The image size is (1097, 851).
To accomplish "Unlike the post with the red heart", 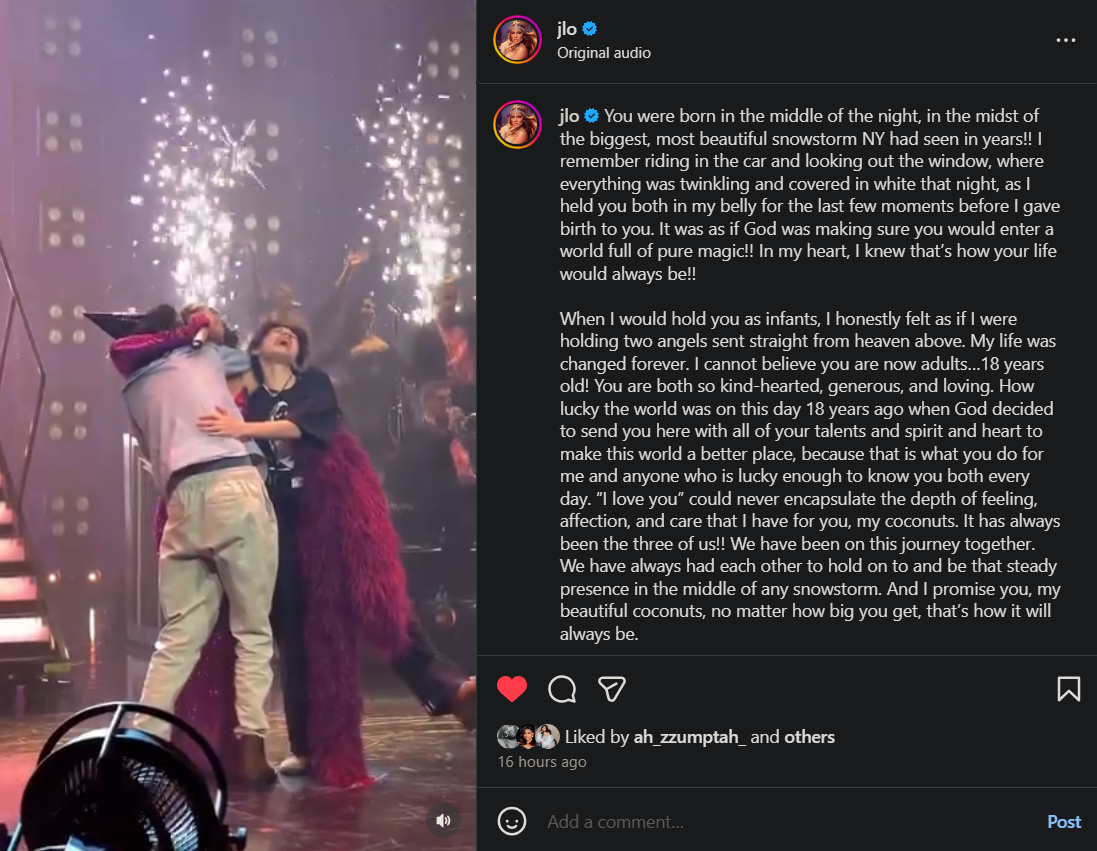I will [512, 689].
